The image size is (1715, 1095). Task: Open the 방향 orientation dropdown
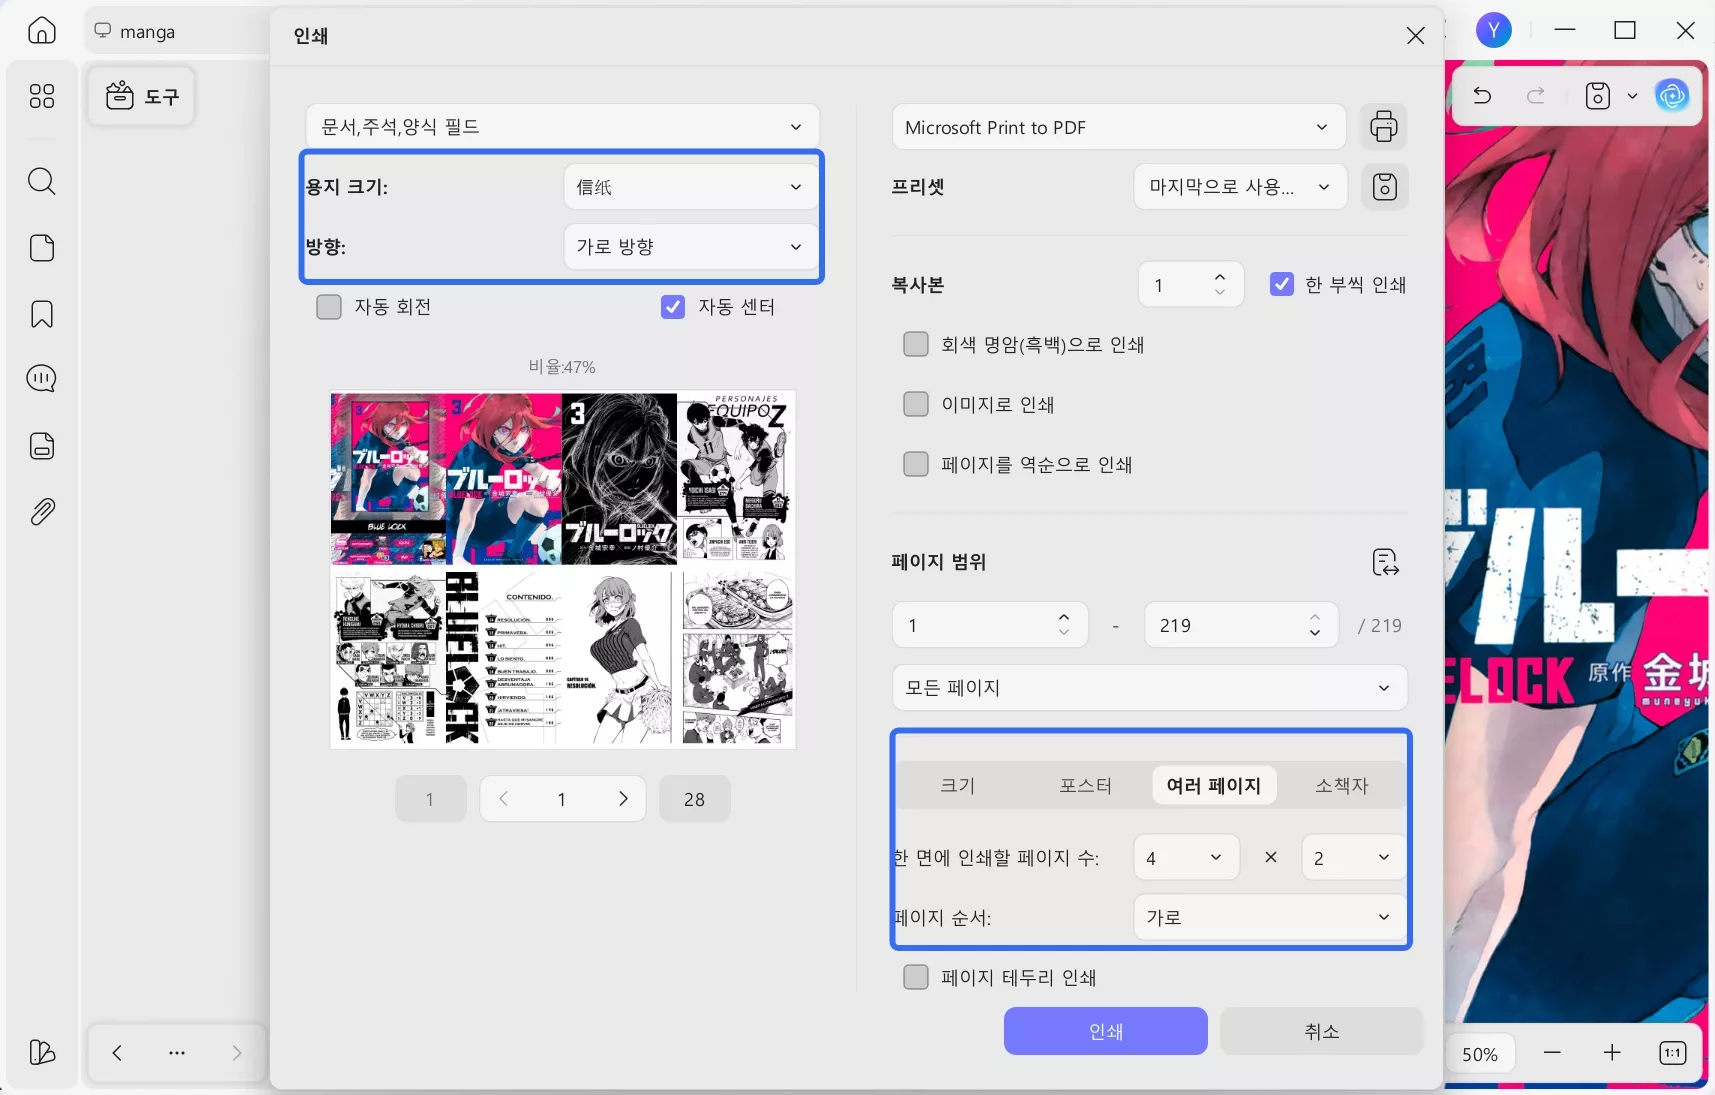click(688, 246)
